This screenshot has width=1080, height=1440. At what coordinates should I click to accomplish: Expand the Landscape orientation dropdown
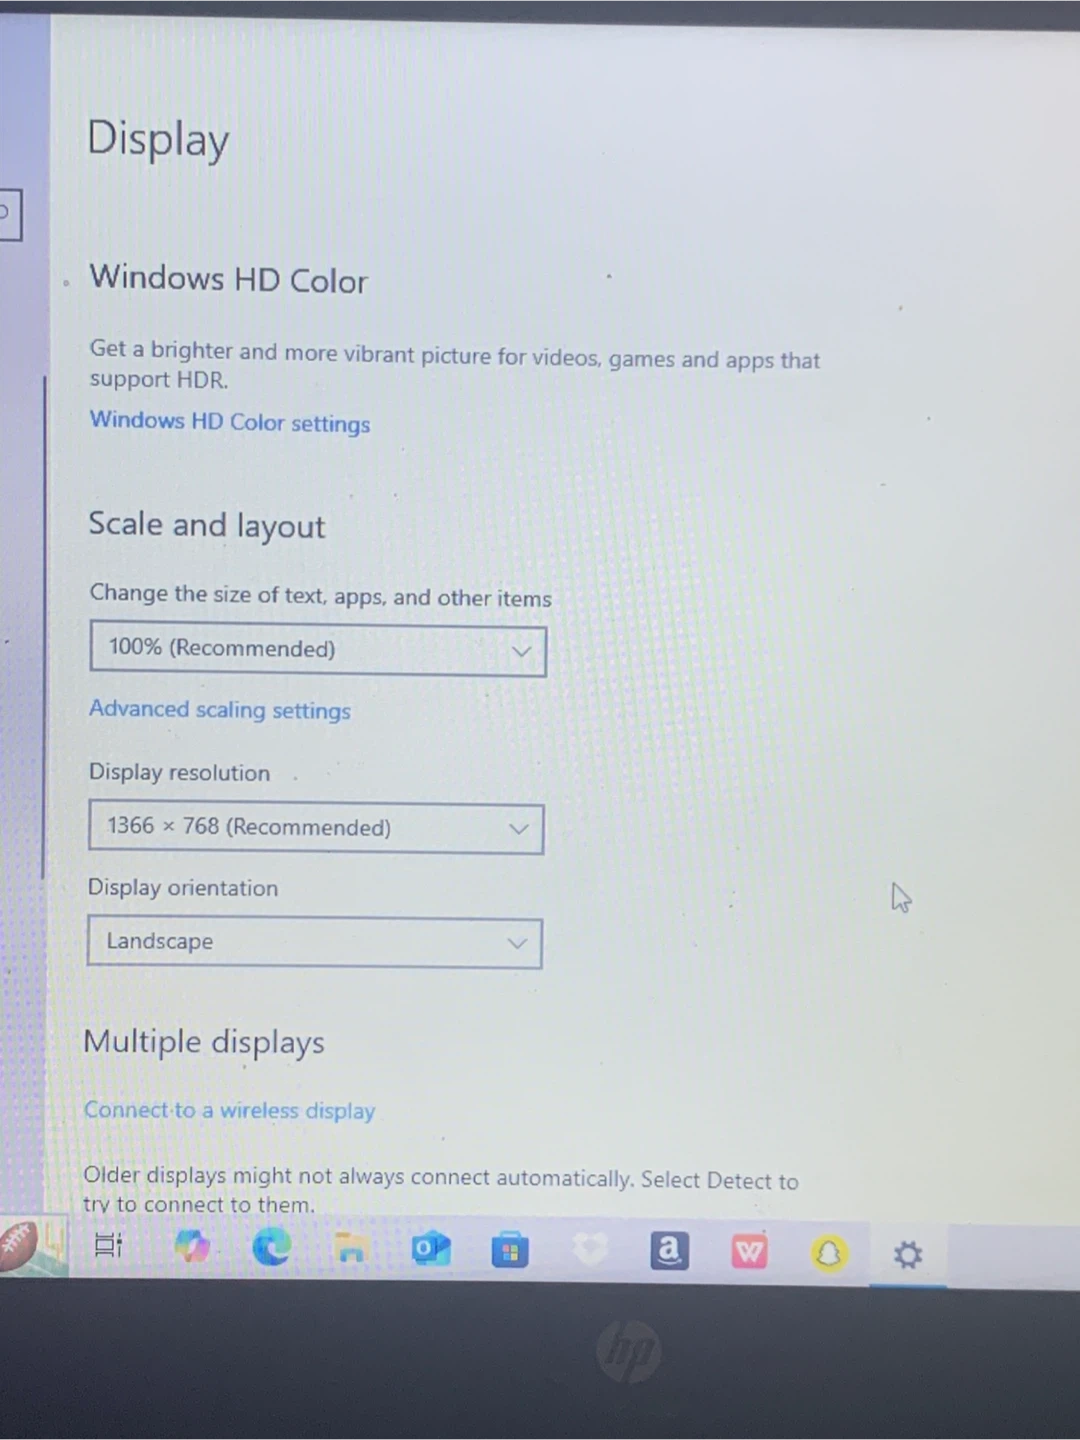(314, 943)
